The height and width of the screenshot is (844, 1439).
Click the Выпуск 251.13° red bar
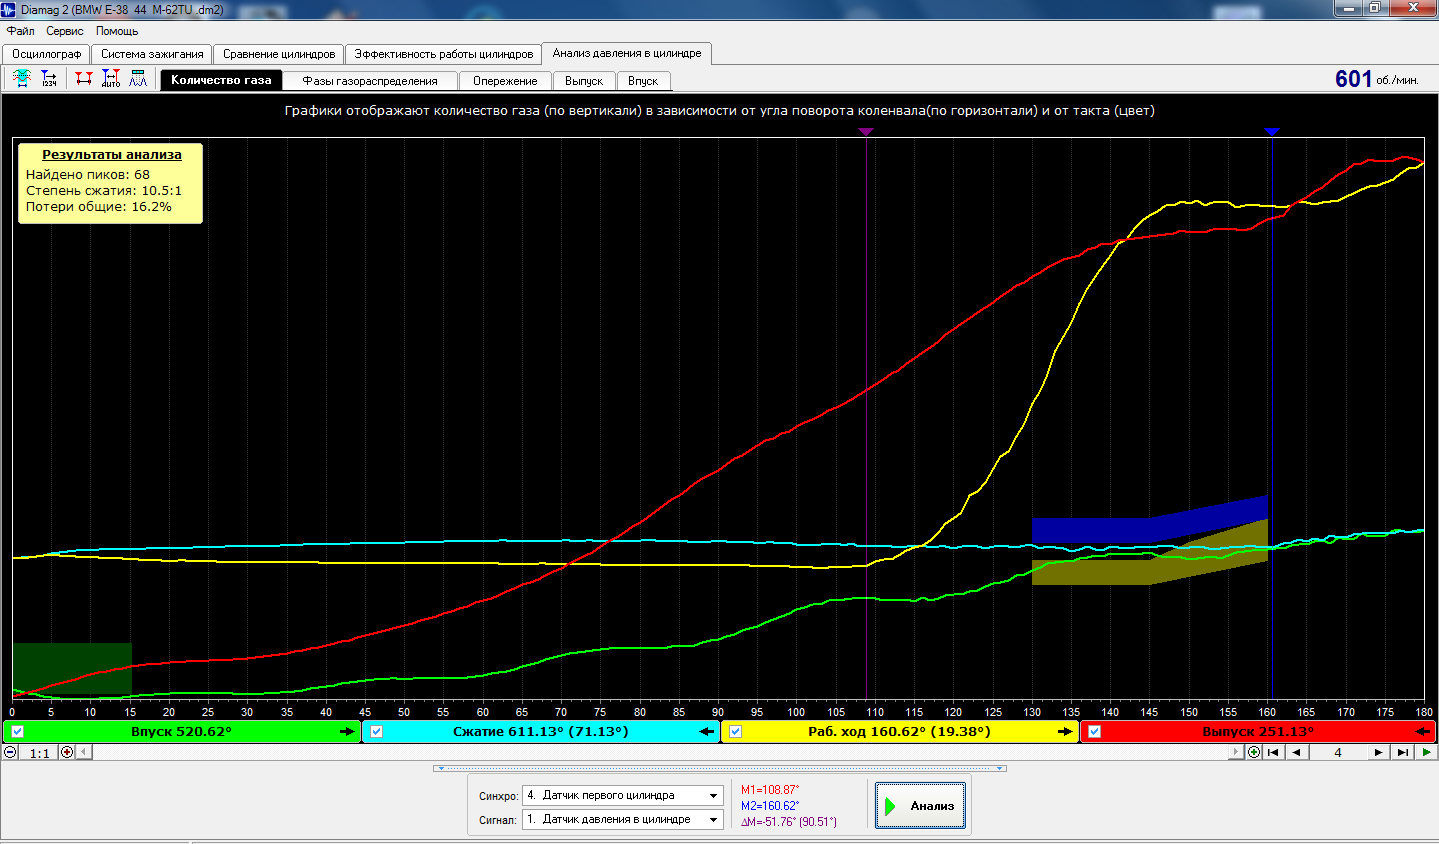coord(1258,732)
